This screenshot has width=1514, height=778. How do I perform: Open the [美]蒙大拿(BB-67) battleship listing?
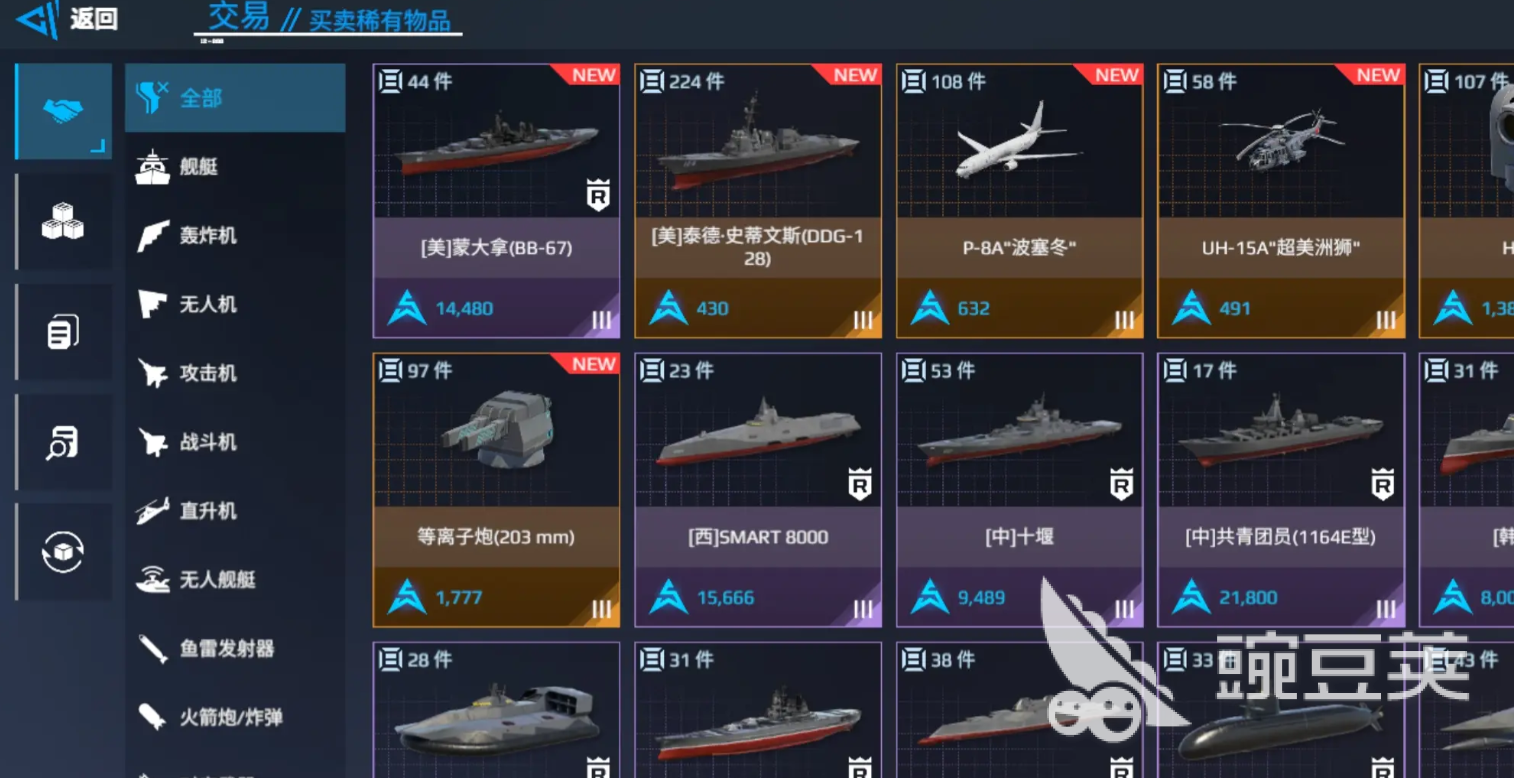(x=496, y=201)
